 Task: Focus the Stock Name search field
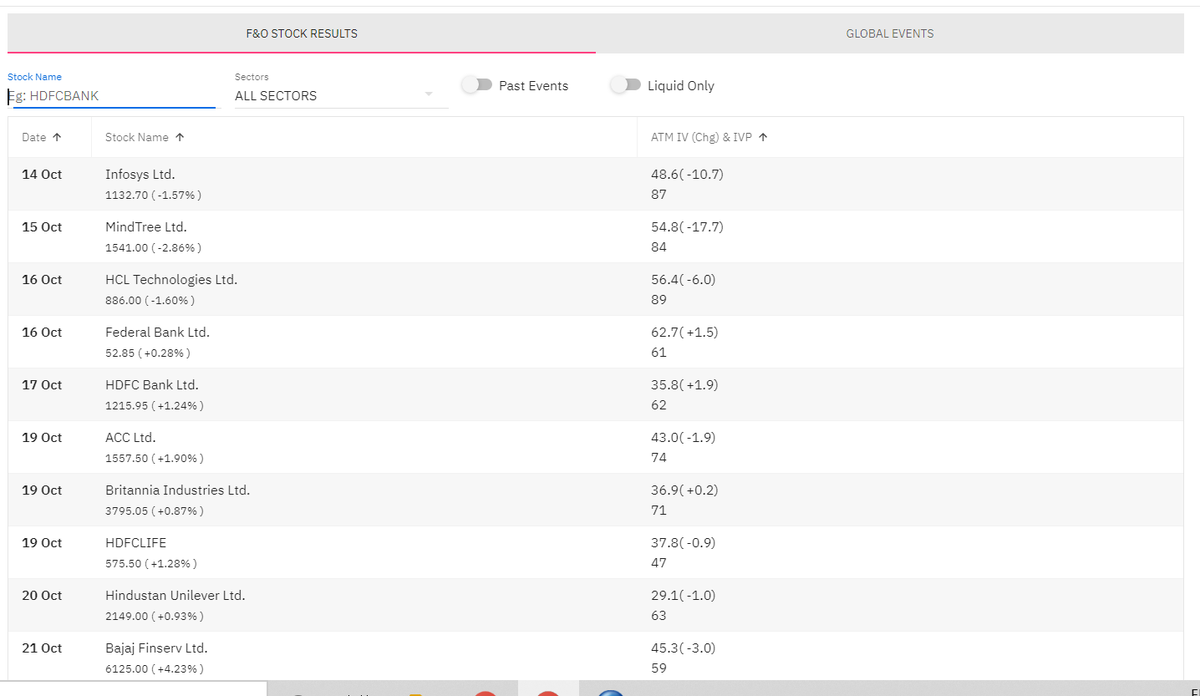[x=111, y=96]
